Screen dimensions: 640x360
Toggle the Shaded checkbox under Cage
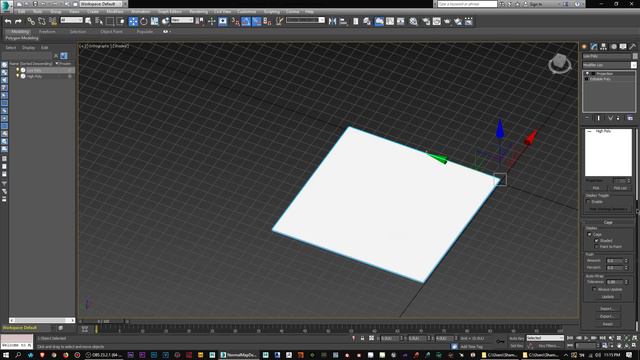point(596,240)
